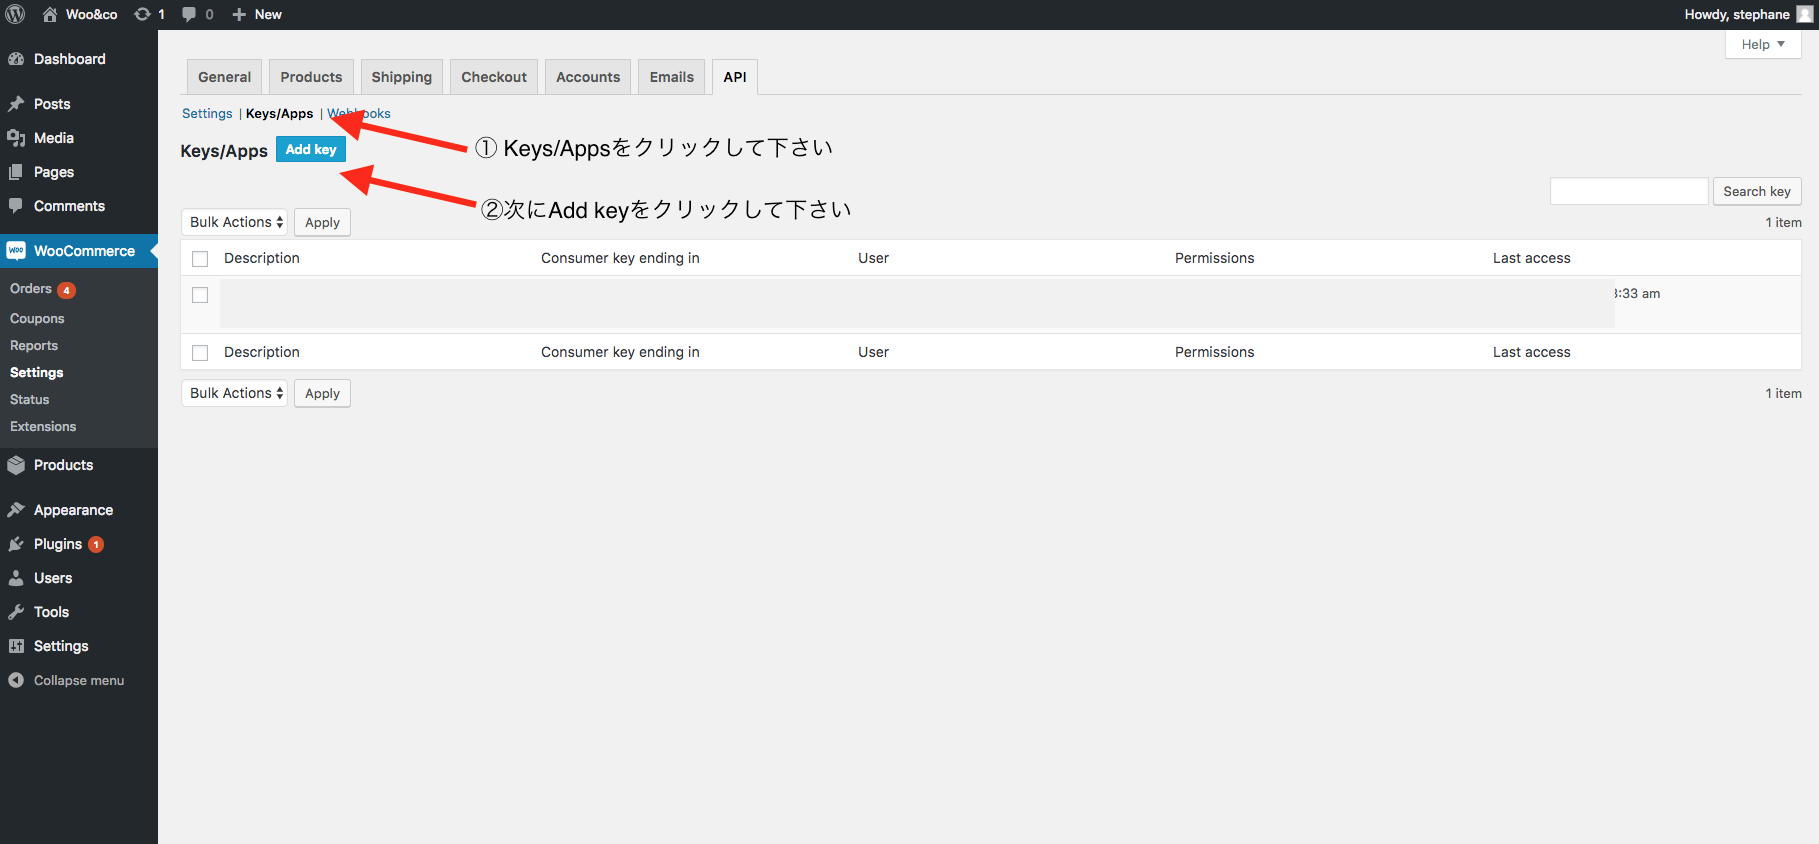Click the Dashboard gauge icon
The height and width of the screenshot is (844, 1819).
click(x=16, y=59)
